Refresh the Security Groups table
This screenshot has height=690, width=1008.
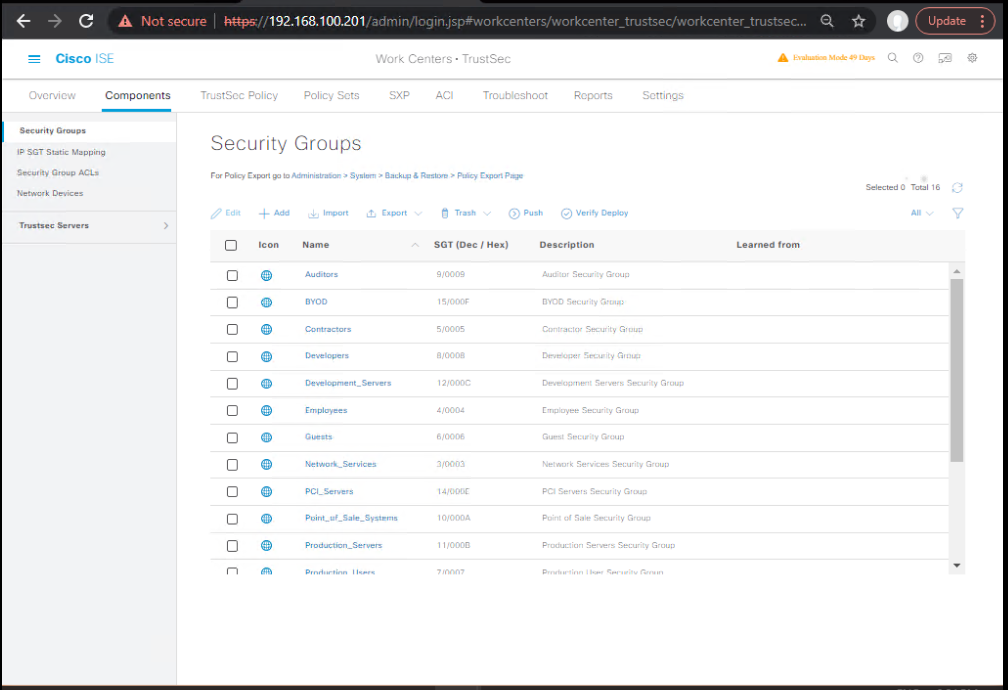click(957, 188)
